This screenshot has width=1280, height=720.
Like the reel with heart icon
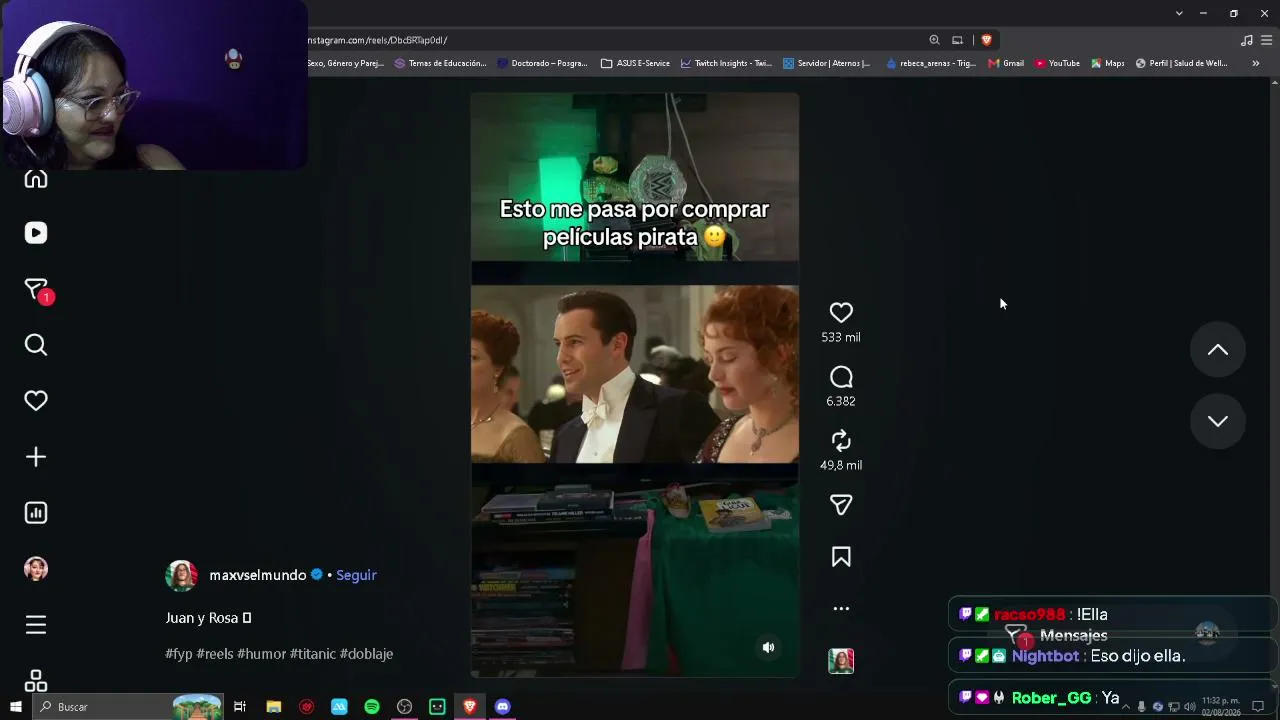pos(841,313)
